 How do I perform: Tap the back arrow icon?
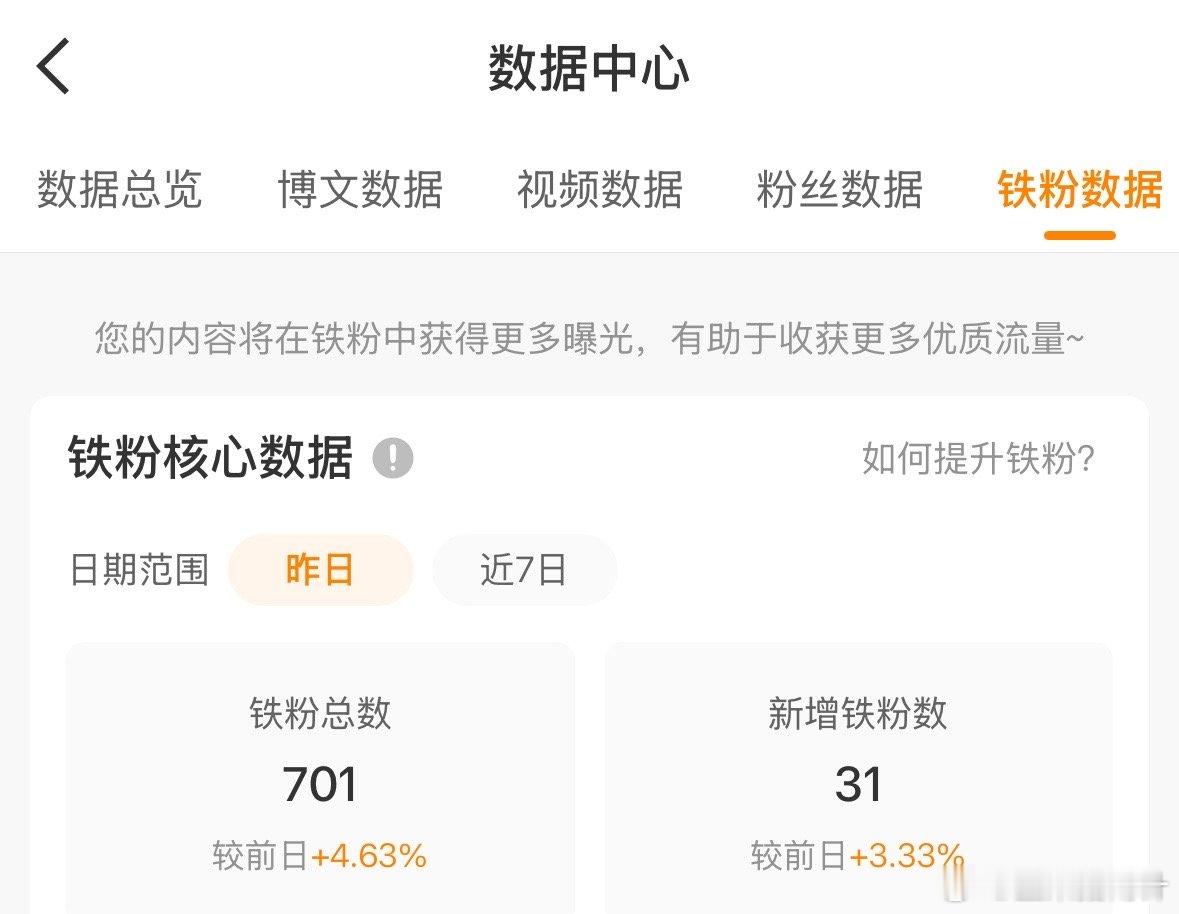(52, 66)
